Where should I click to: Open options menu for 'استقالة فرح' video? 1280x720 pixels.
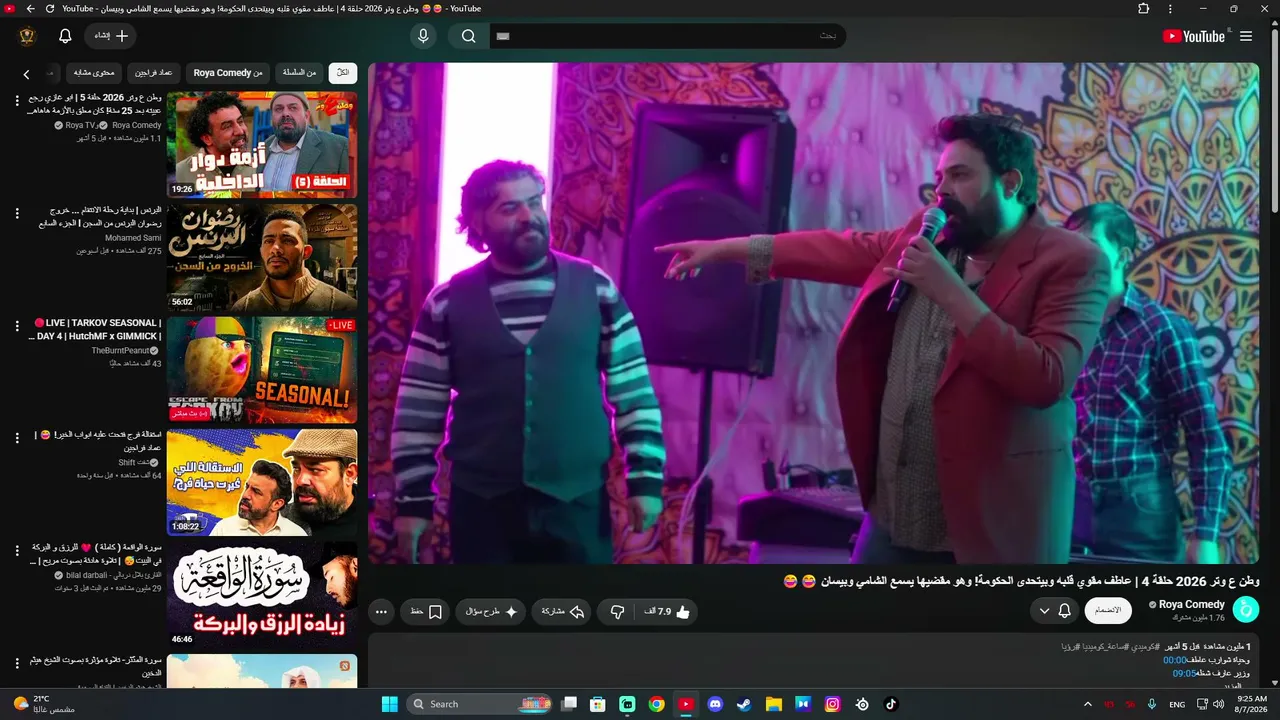pos(17,439)
